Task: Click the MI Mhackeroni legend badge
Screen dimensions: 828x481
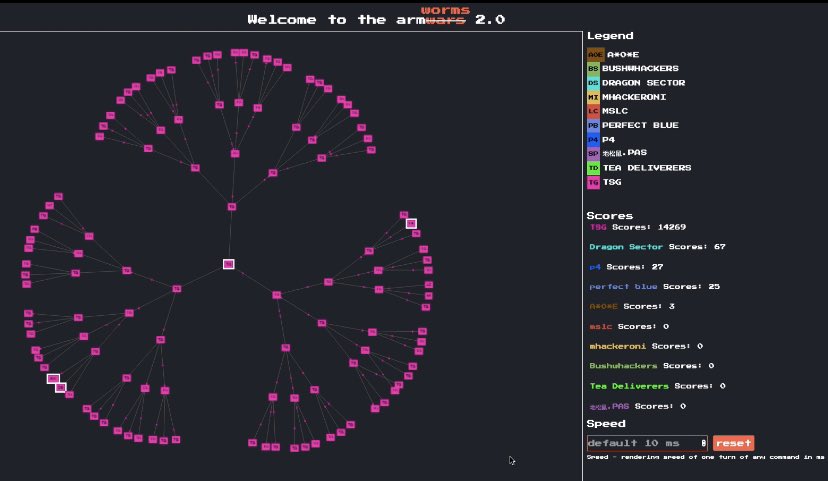Action: [593, 97]
